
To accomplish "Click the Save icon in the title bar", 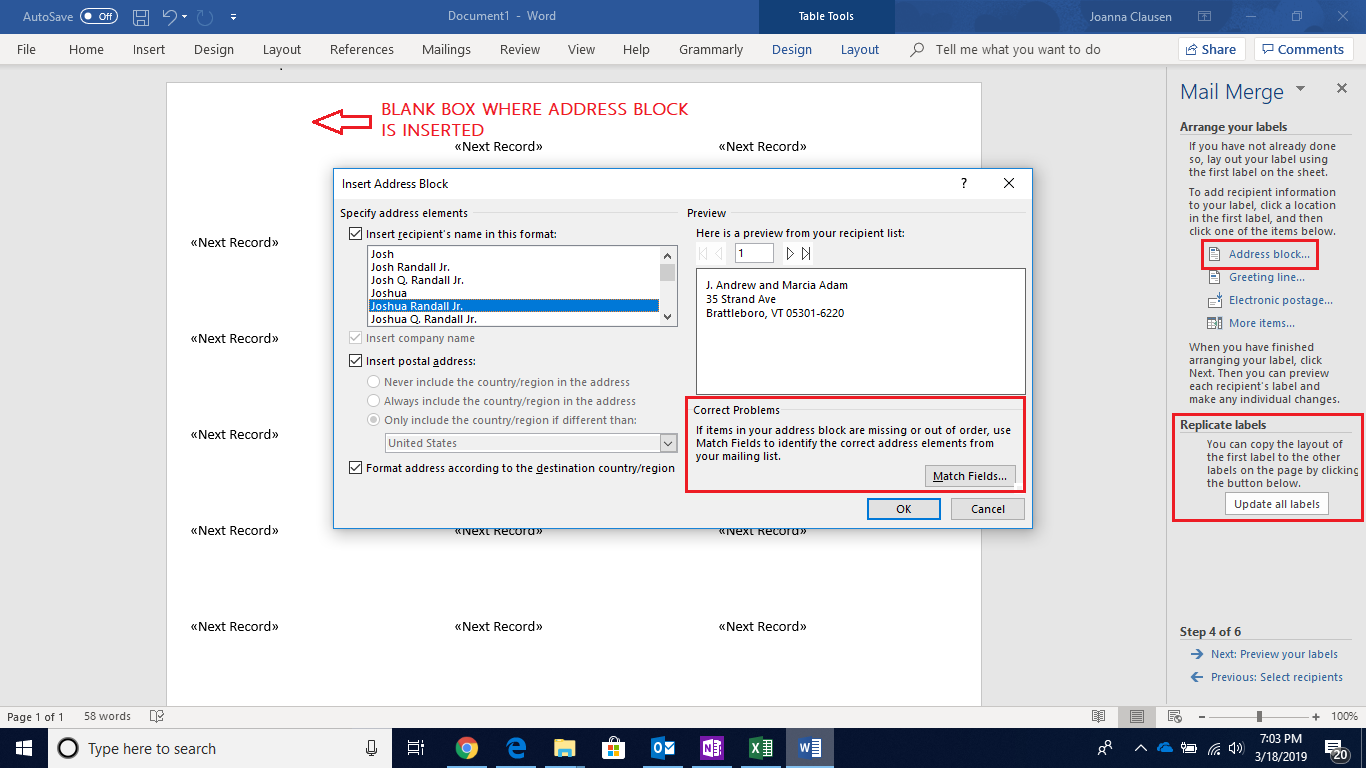I will (x=141, y=17).
